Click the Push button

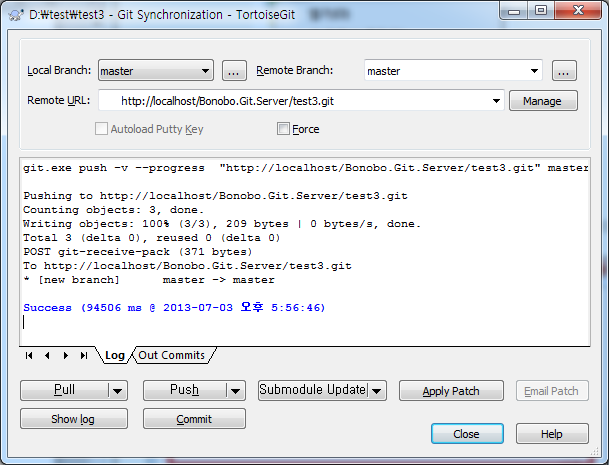click(185, 390)
